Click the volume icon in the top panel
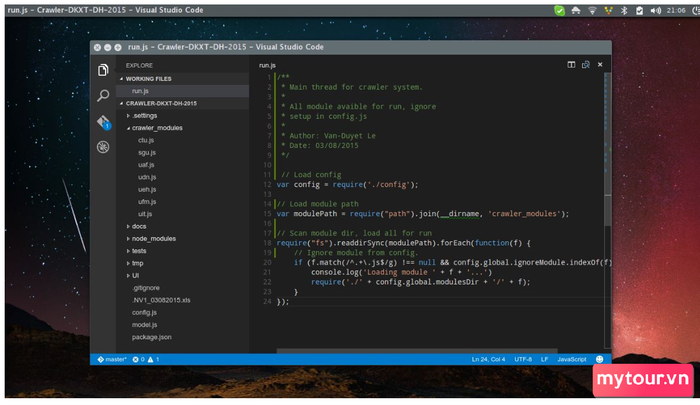Screen dimensions: 700x405 click(655, 10)
